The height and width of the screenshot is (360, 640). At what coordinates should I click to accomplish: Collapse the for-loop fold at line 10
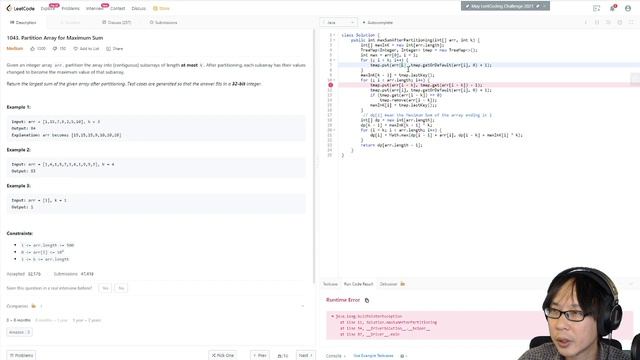click(x=335, y=80)
